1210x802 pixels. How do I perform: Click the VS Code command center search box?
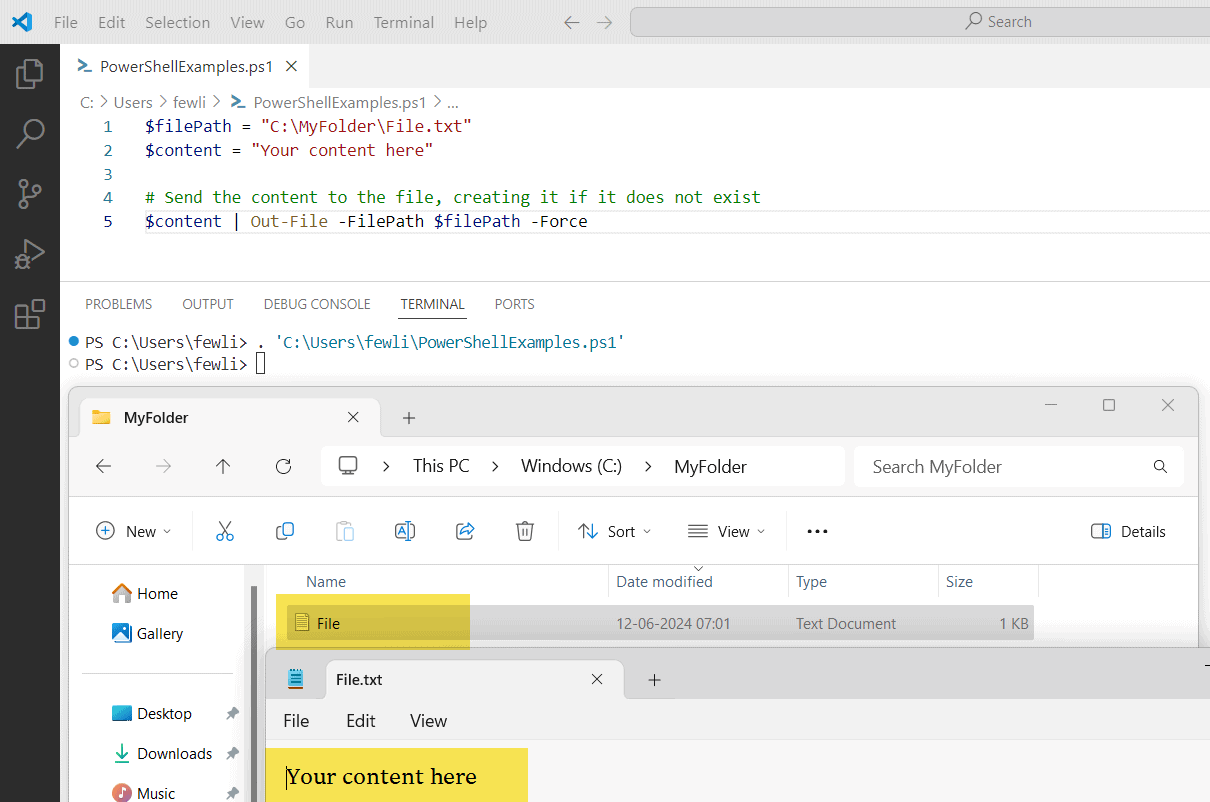click(920, 22)
